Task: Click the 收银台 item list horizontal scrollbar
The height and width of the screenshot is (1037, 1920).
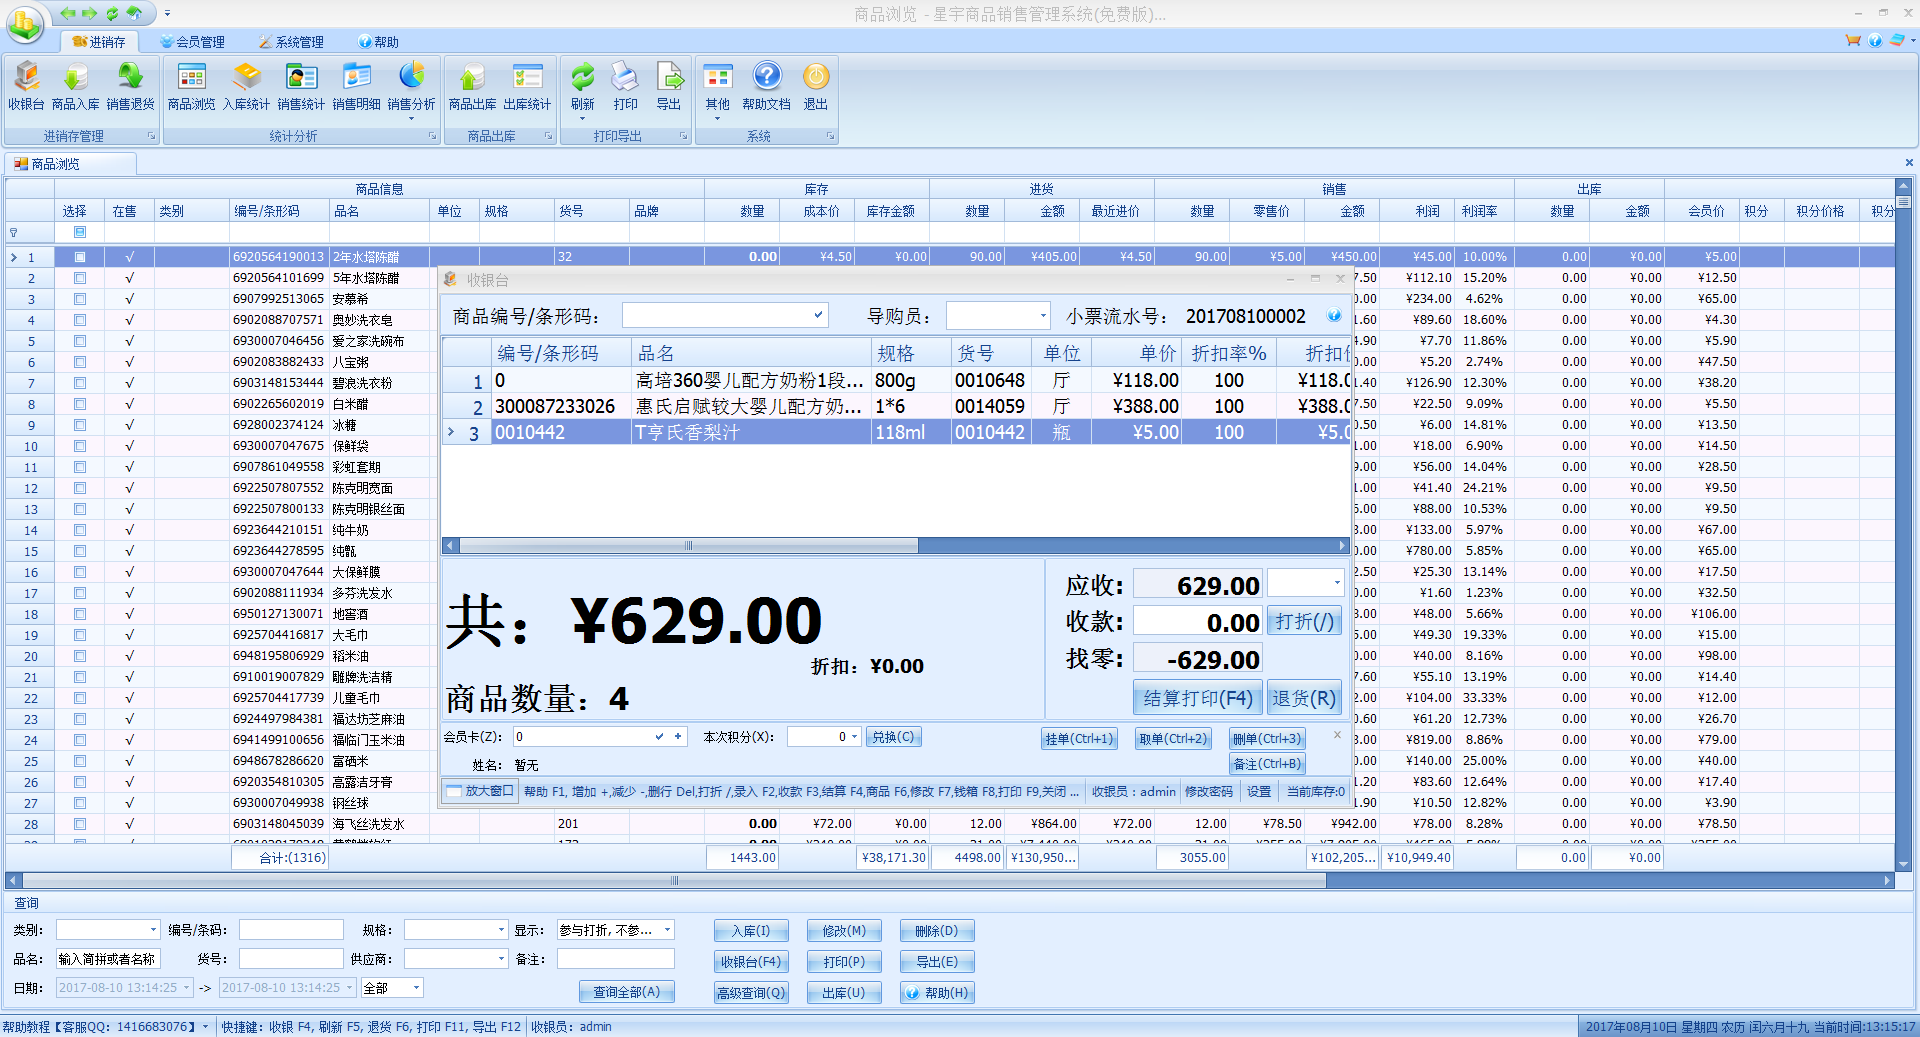Action: coord(688,545)
